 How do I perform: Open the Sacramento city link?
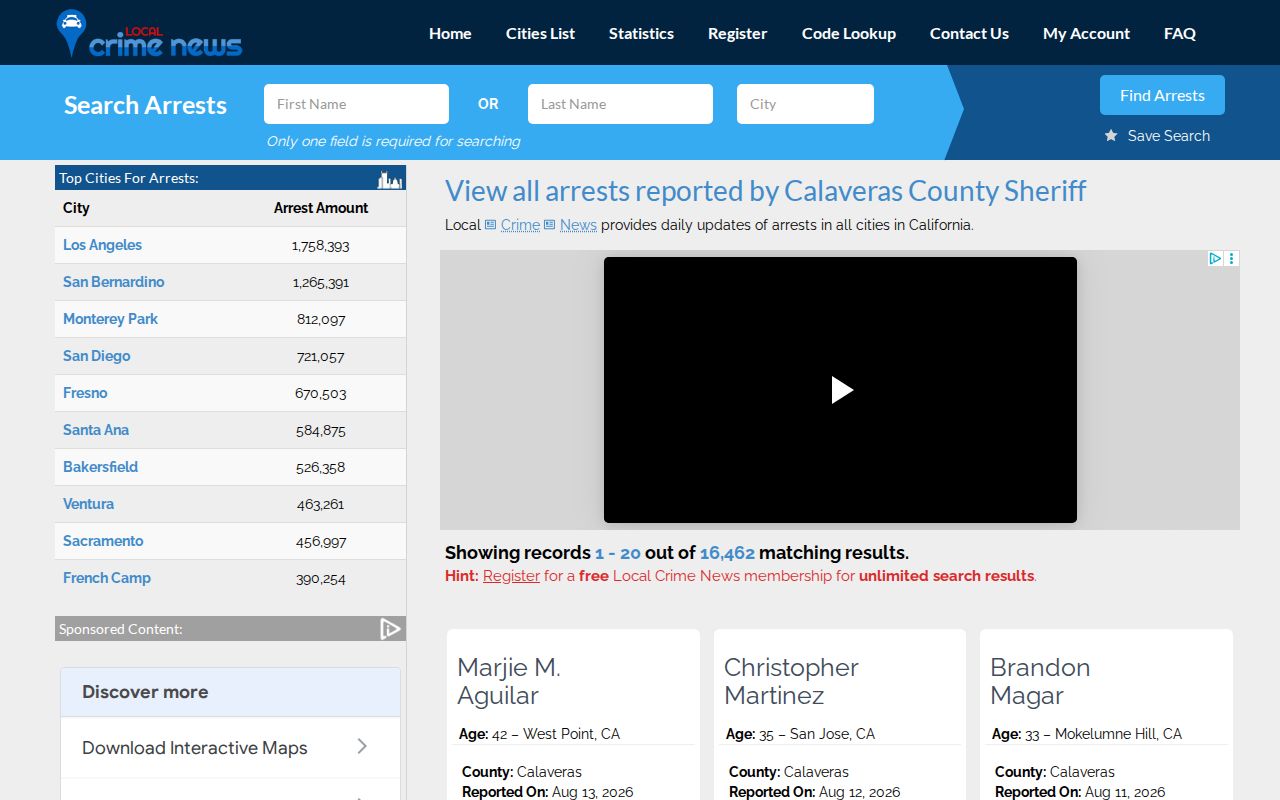(x=103, y=541)
